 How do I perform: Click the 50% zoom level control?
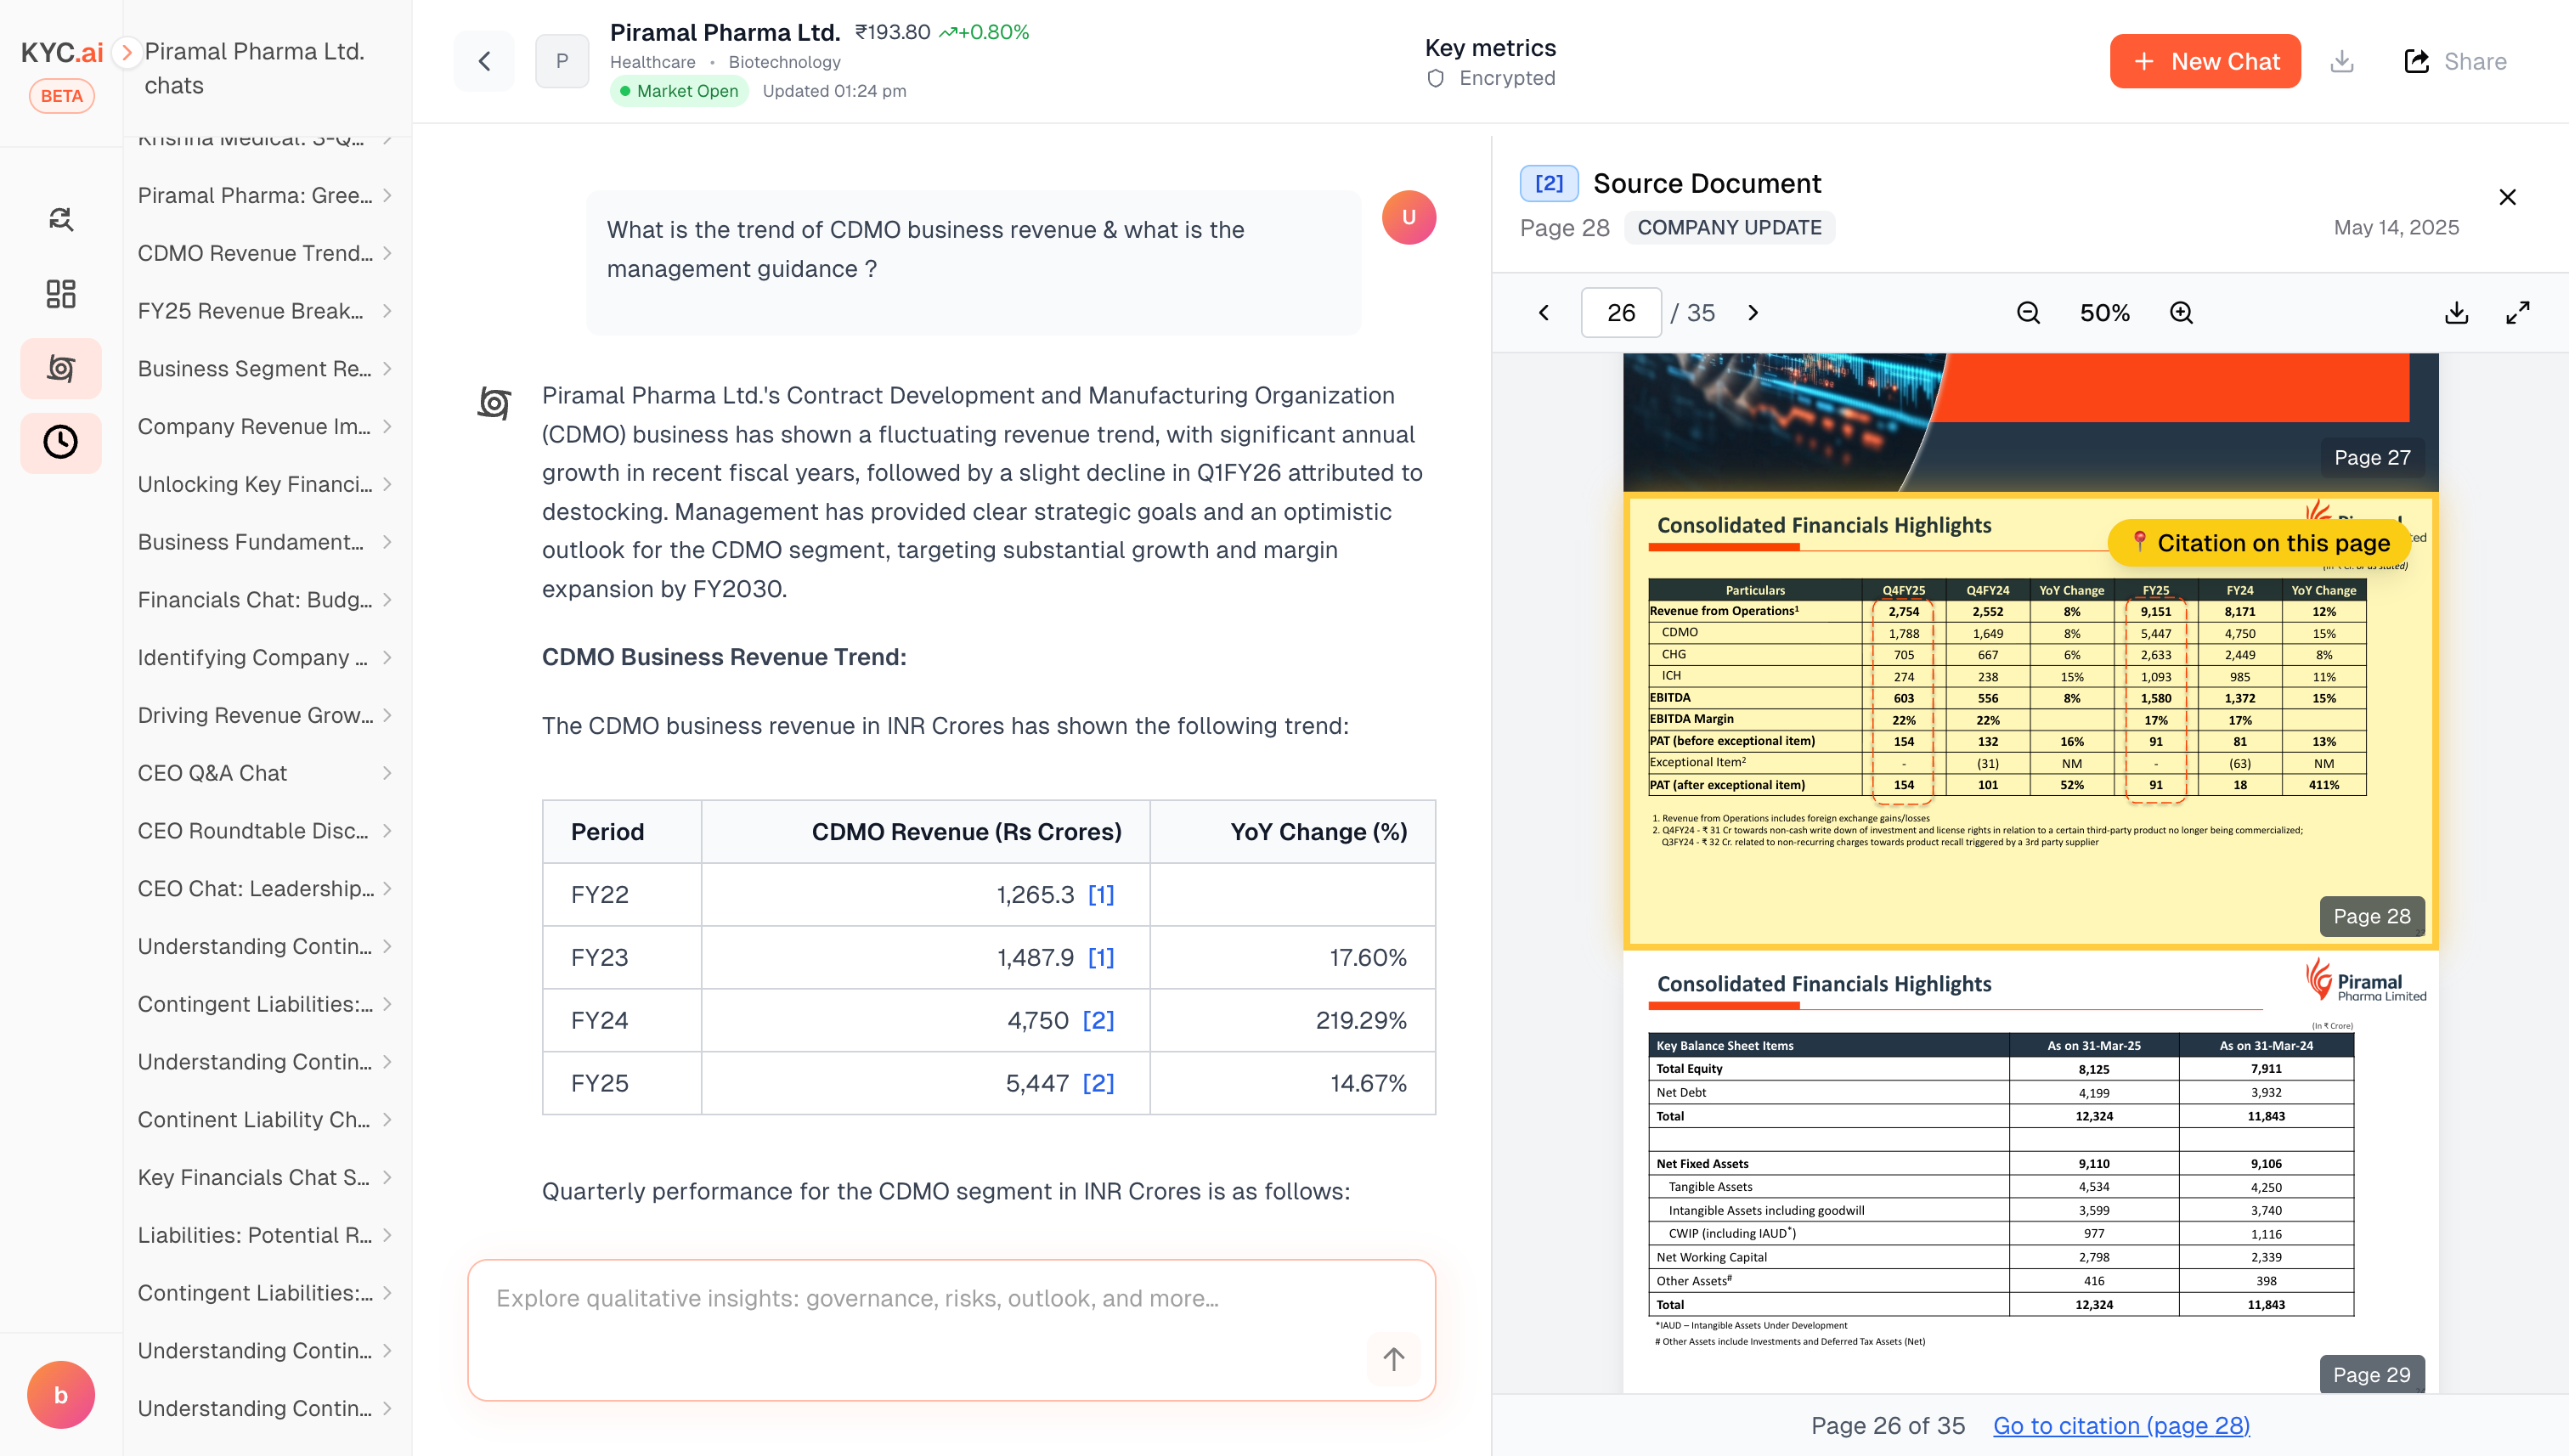click(x=2104, y=312)
